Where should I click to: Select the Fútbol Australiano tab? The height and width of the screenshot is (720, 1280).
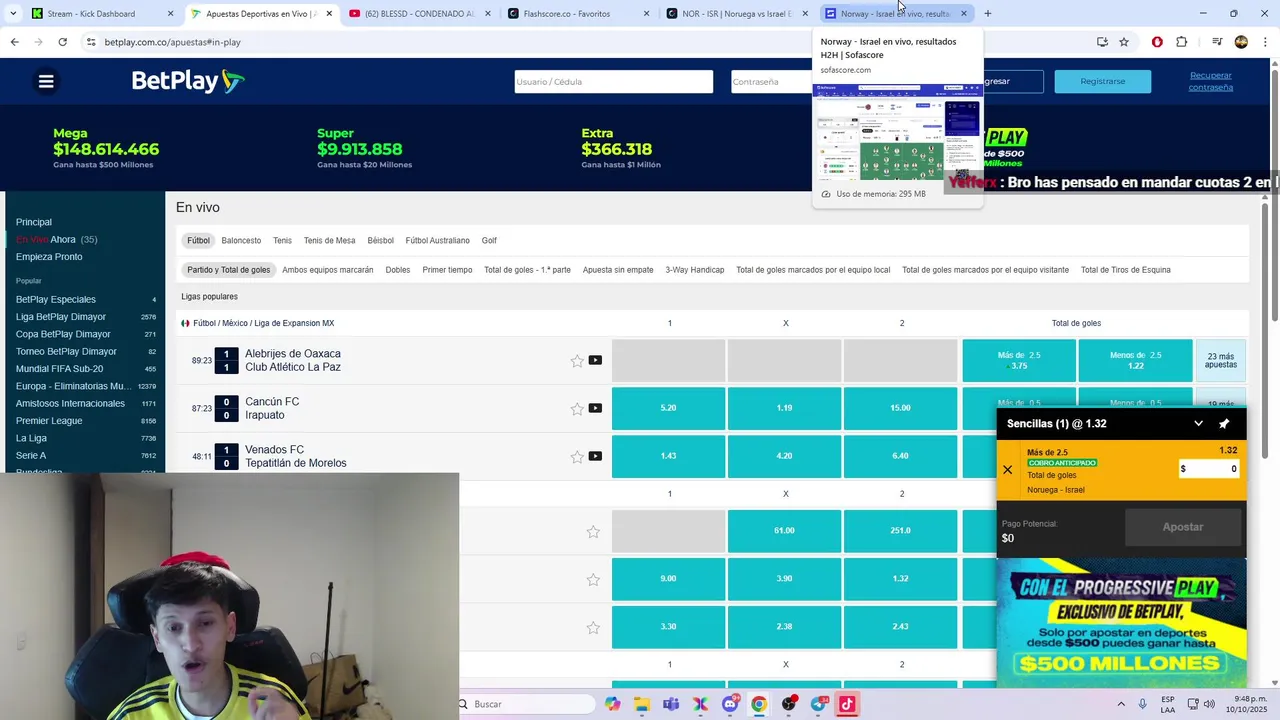pyautogui.click(x=437, y=241)
